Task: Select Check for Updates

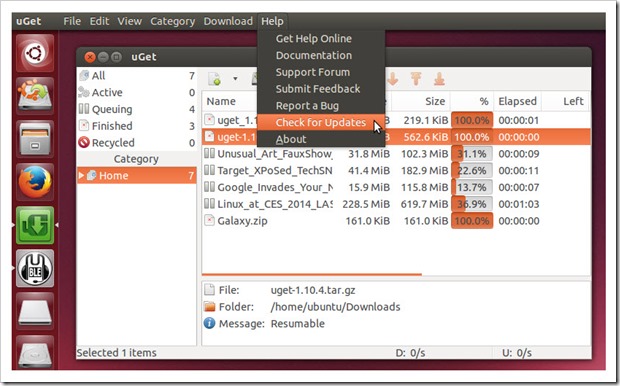Action: 321,122
